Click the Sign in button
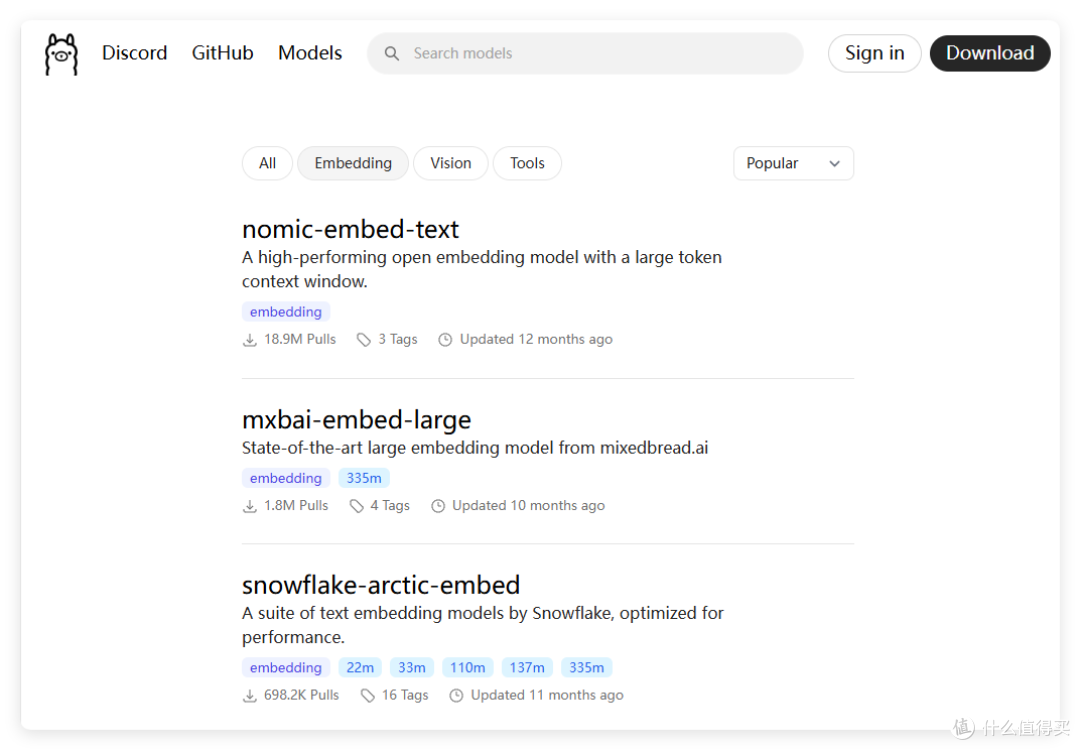This screenshot has height=750, width=1080. point(875,53)
